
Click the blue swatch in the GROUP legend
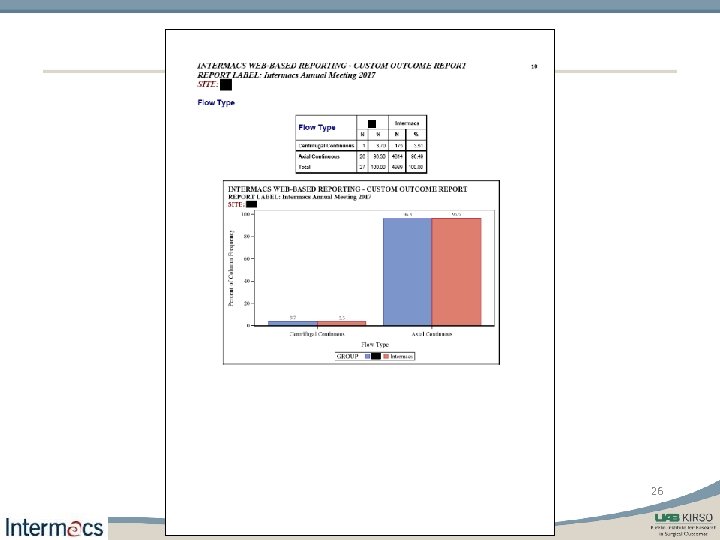(368, 356)
